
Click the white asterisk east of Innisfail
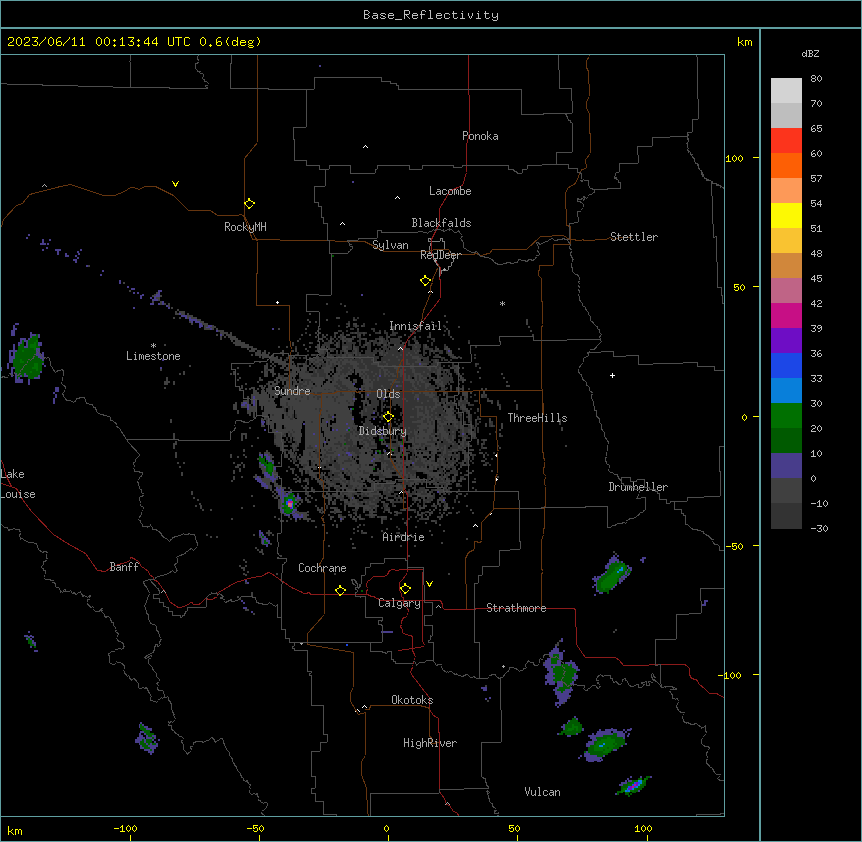tap(502, 303)
